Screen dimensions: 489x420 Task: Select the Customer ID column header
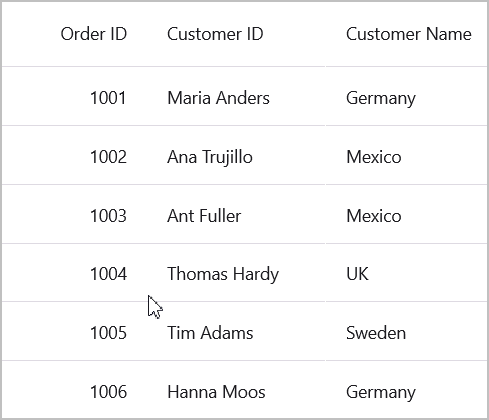click(236, 34)
